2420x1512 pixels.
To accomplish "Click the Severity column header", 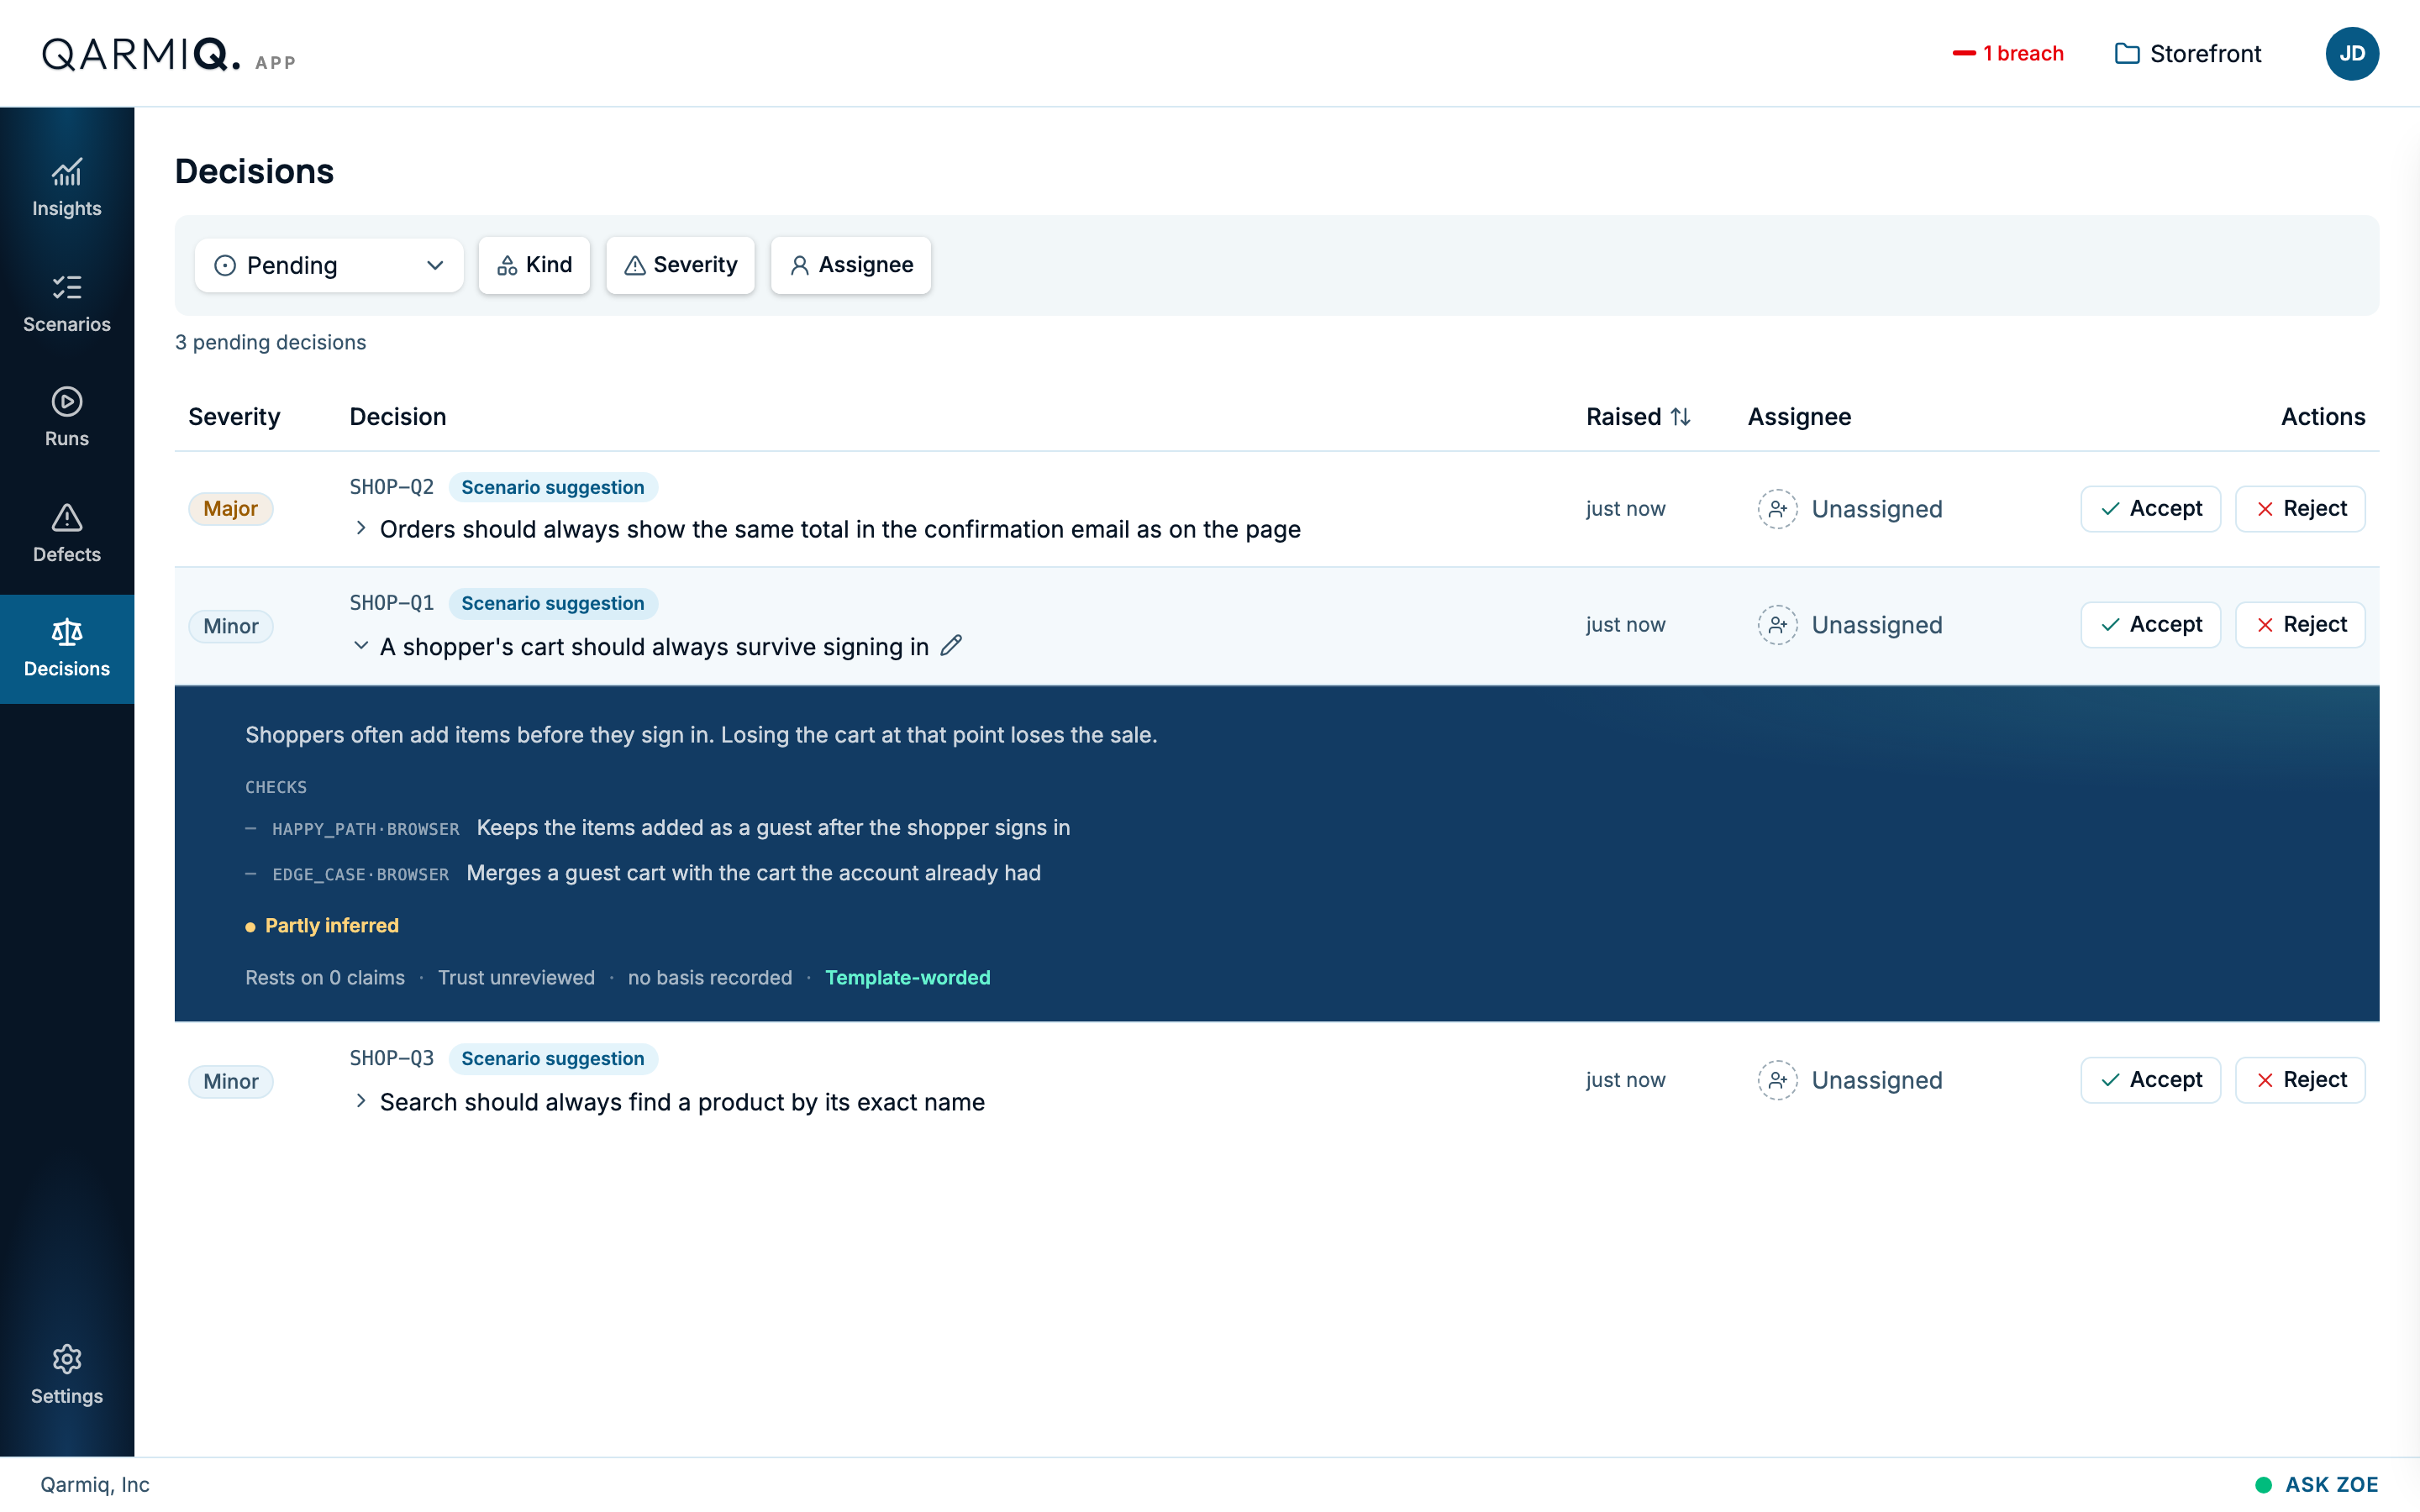I will pyautogui.click(x=234, y=416).
